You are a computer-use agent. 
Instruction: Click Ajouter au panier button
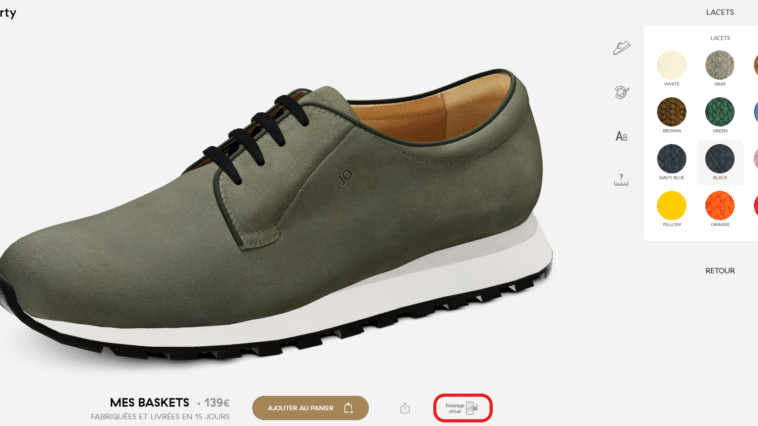310,408
